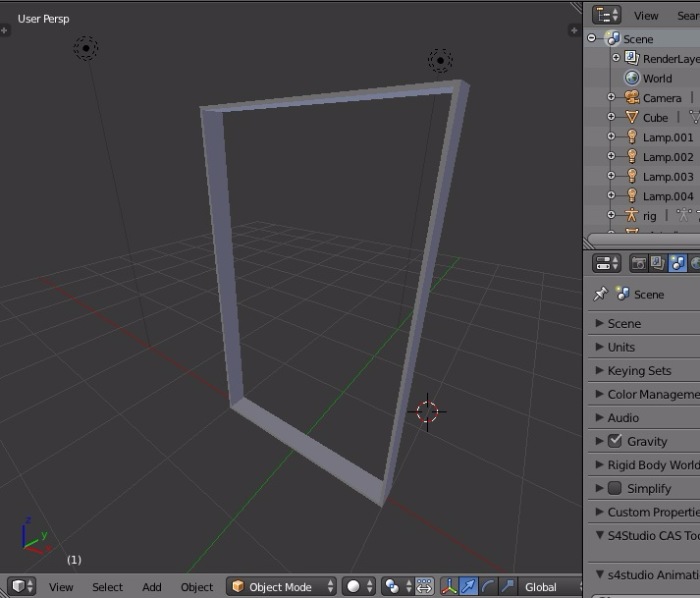
Task: Expand the Cube object in outliner
Action: click(611, 117)
